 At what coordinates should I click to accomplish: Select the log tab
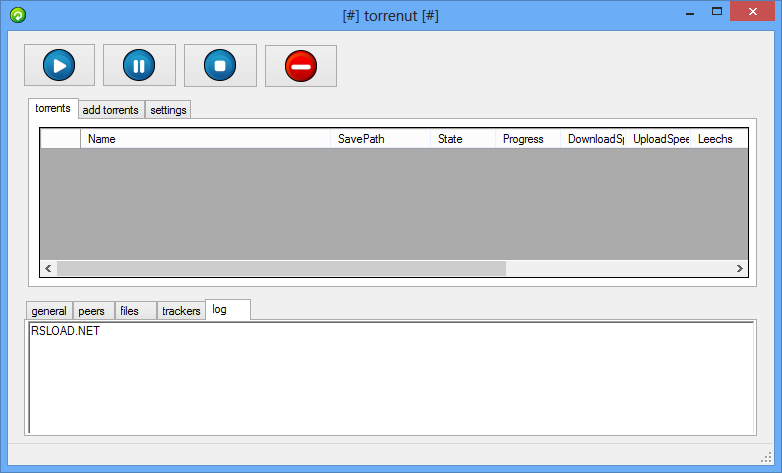pos(227,309)
